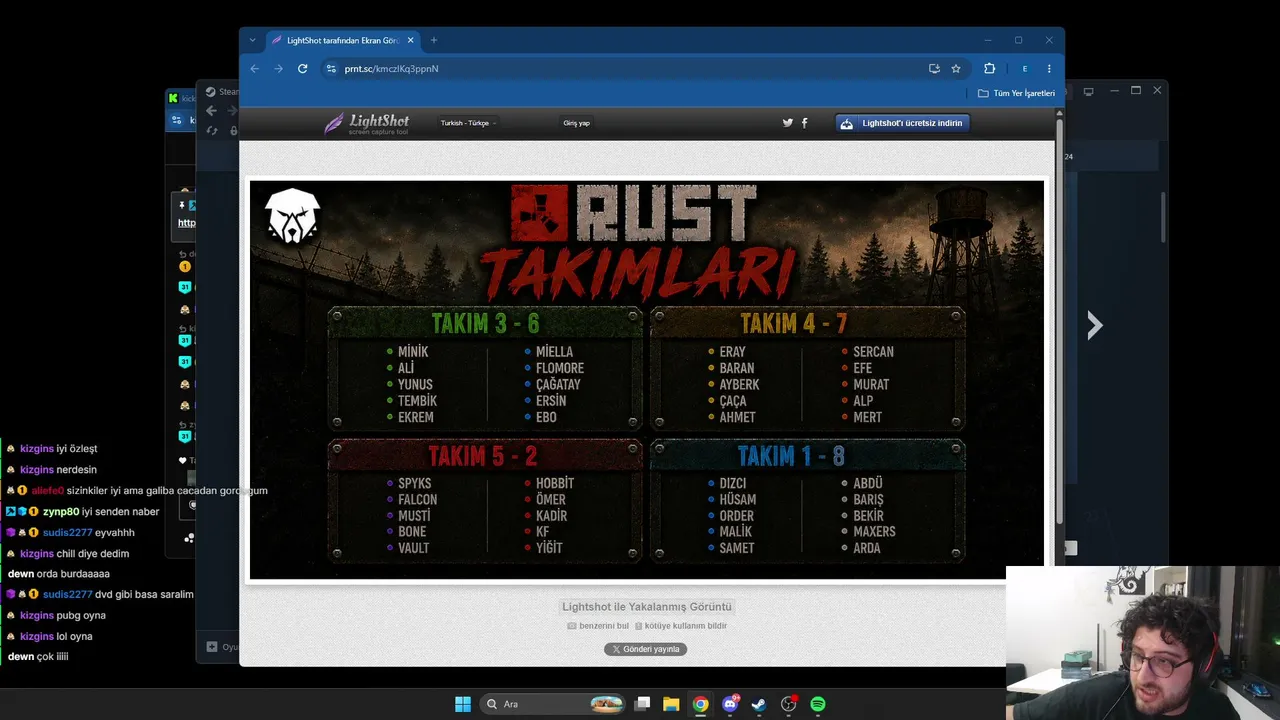Open the Chrome extensions puzzle icon
The width and height of the screenshot is (1280, 720).
point(989,69)
